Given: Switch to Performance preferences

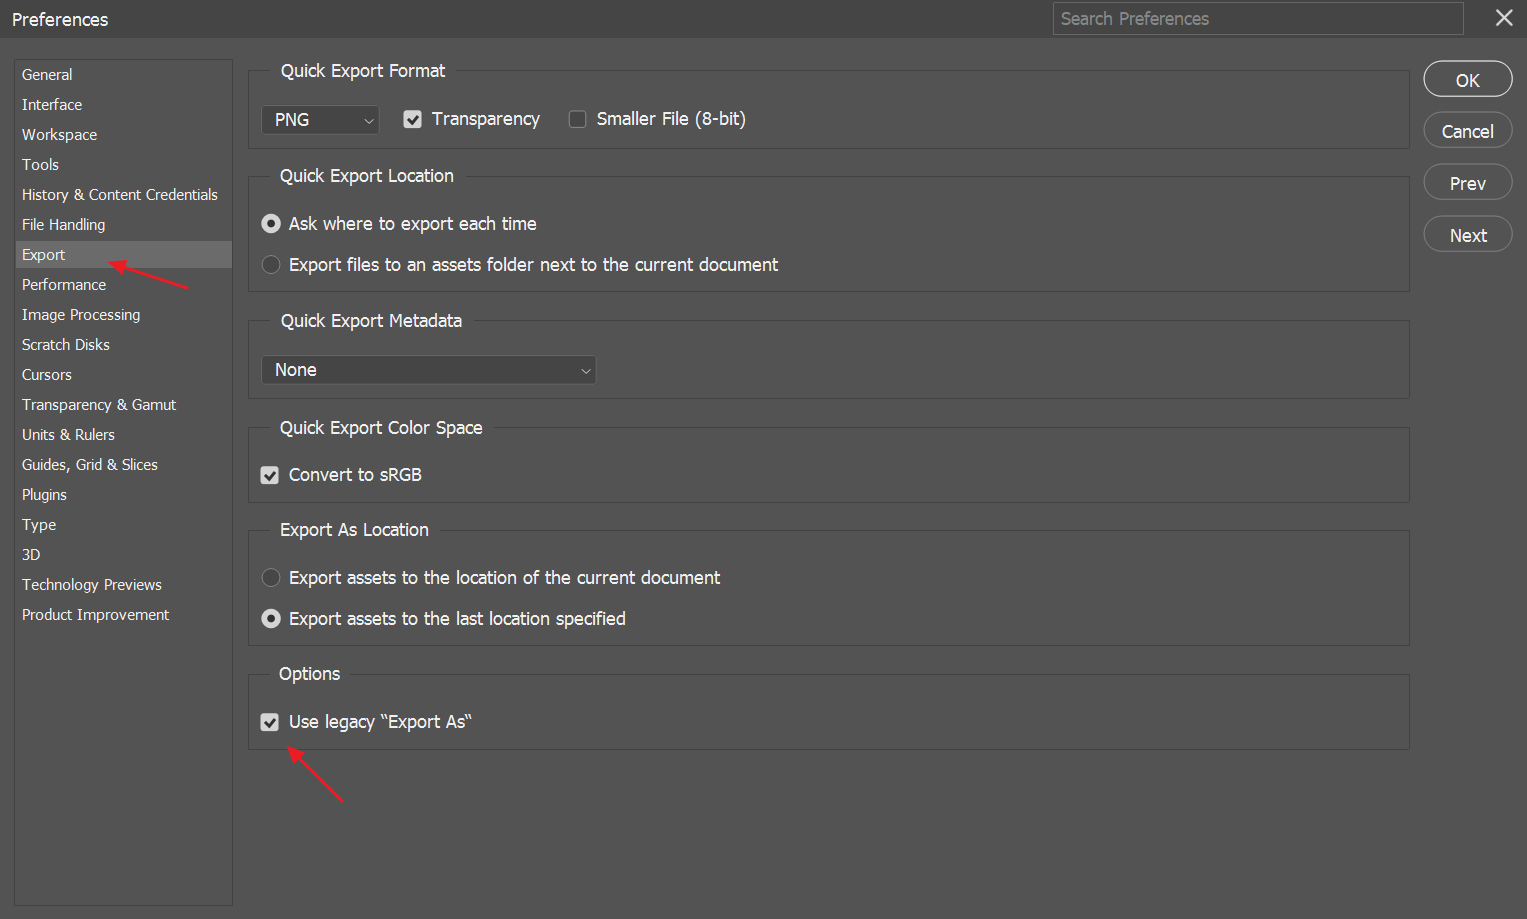Looking at the screenshot, I should coord(63,284).
